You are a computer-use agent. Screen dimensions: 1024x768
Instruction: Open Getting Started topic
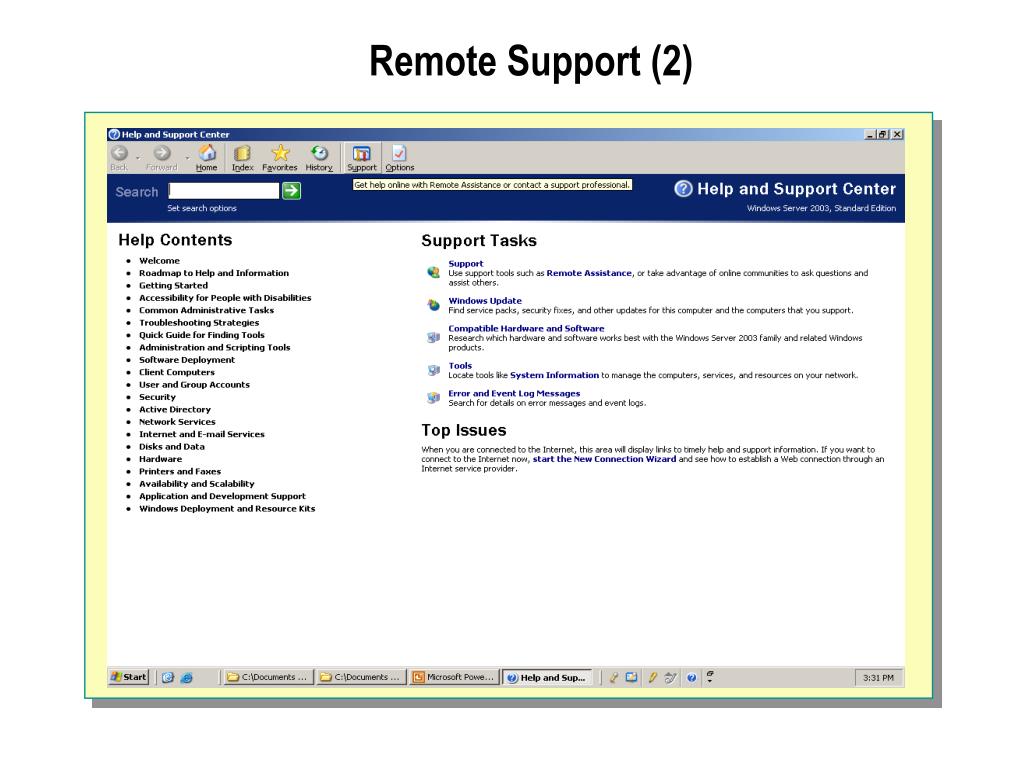173,285
